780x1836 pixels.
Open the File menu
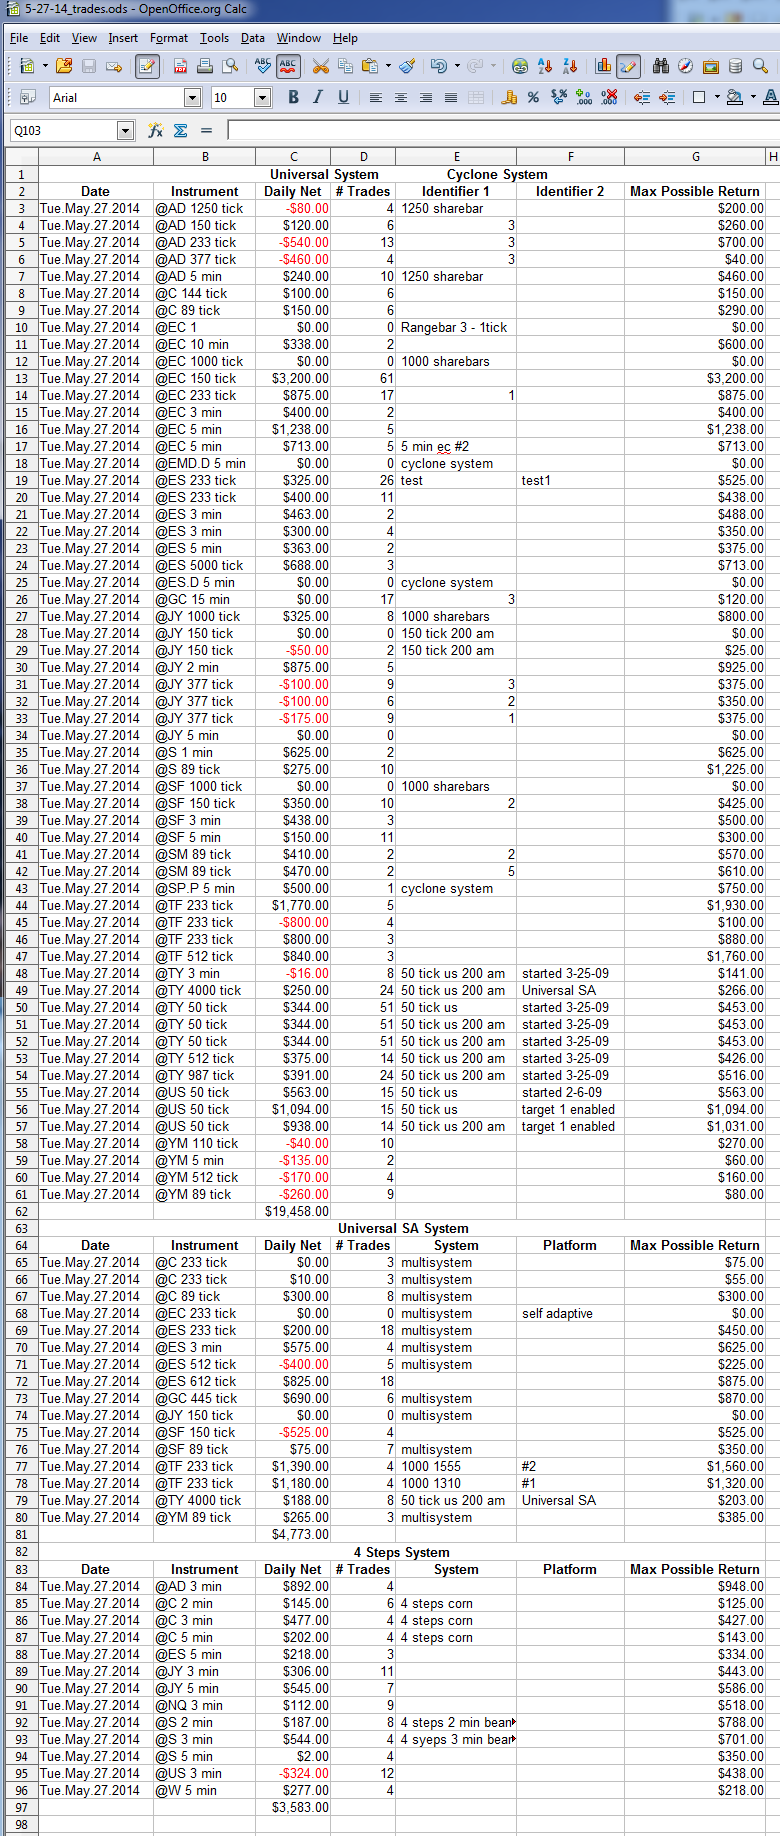point(19,38)
